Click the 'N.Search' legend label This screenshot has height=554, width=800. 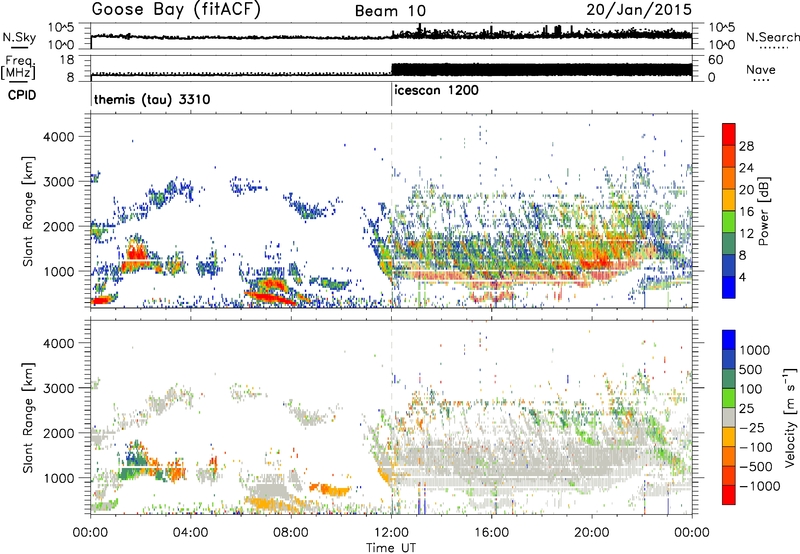click(x=772, y=37)
